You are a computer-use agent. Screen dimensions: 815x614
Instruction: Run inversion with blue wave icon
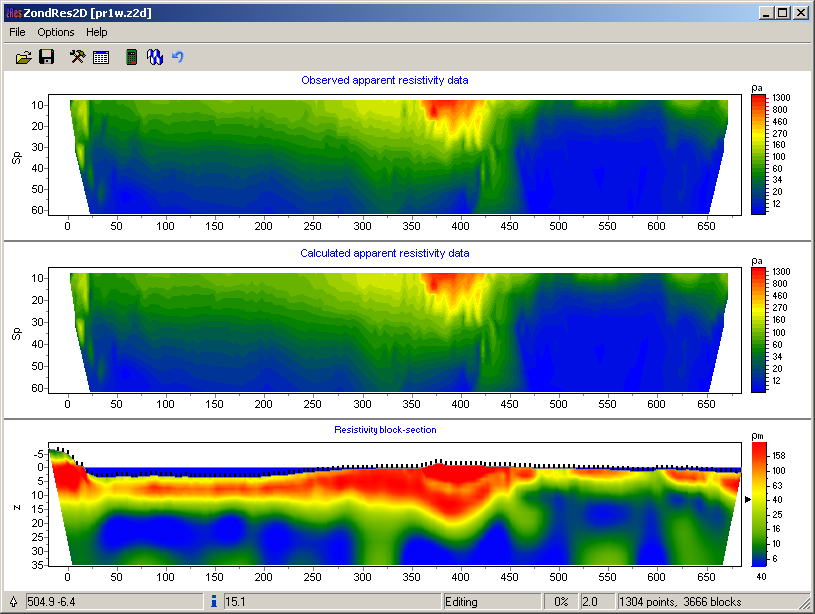pos(155,58)
